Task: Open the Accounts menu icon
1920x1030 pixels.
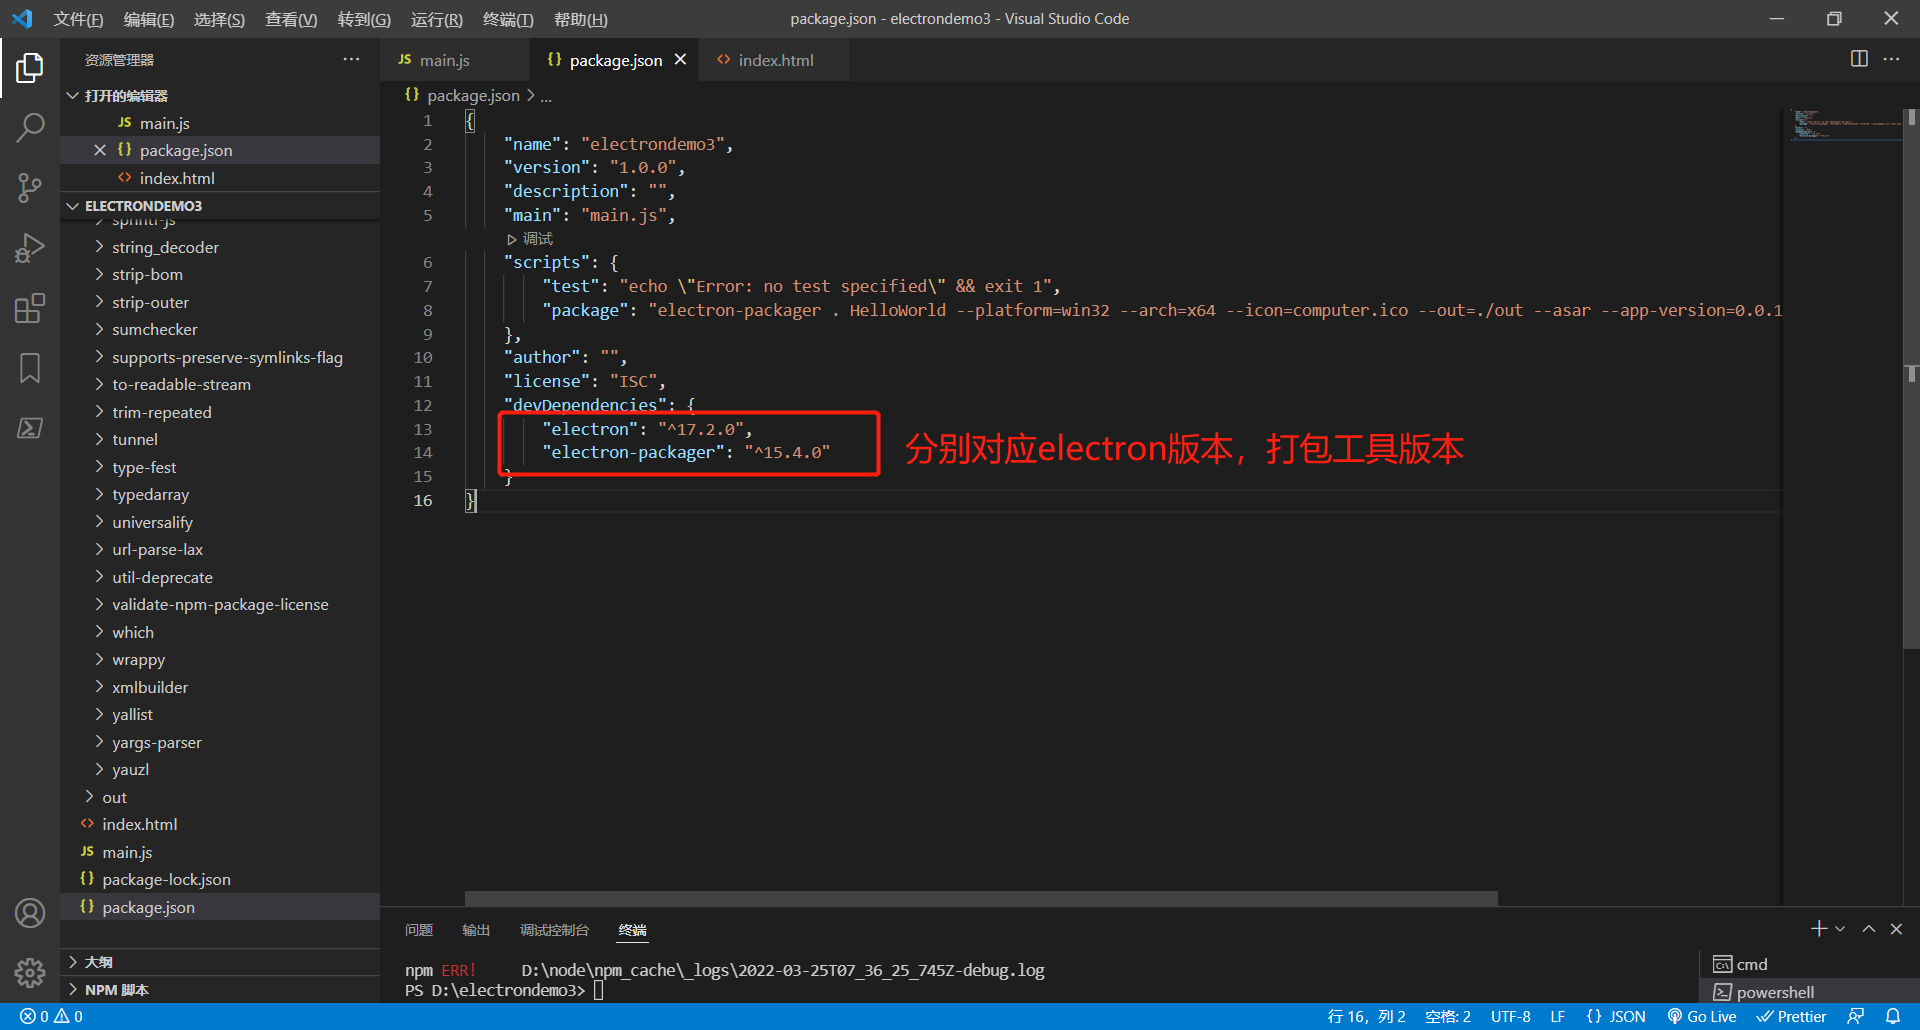Action: pyautogui.click(x=30, y=913)
